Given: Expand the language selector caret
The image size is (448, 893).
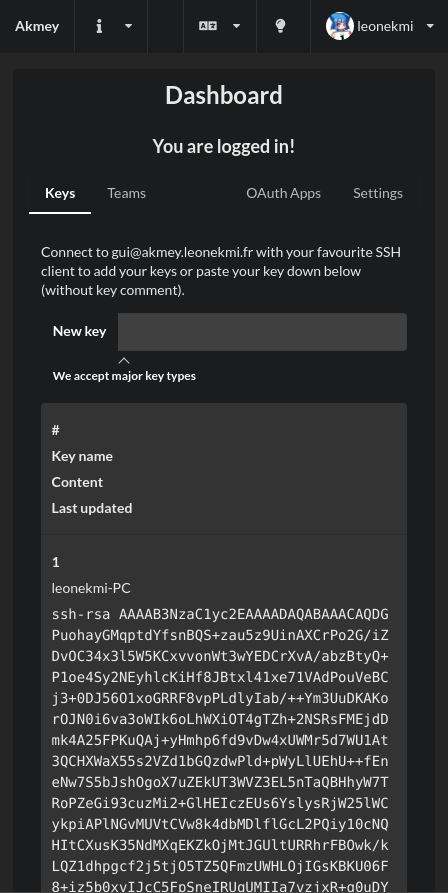Looking at the screenshot, I should [237, 26].
